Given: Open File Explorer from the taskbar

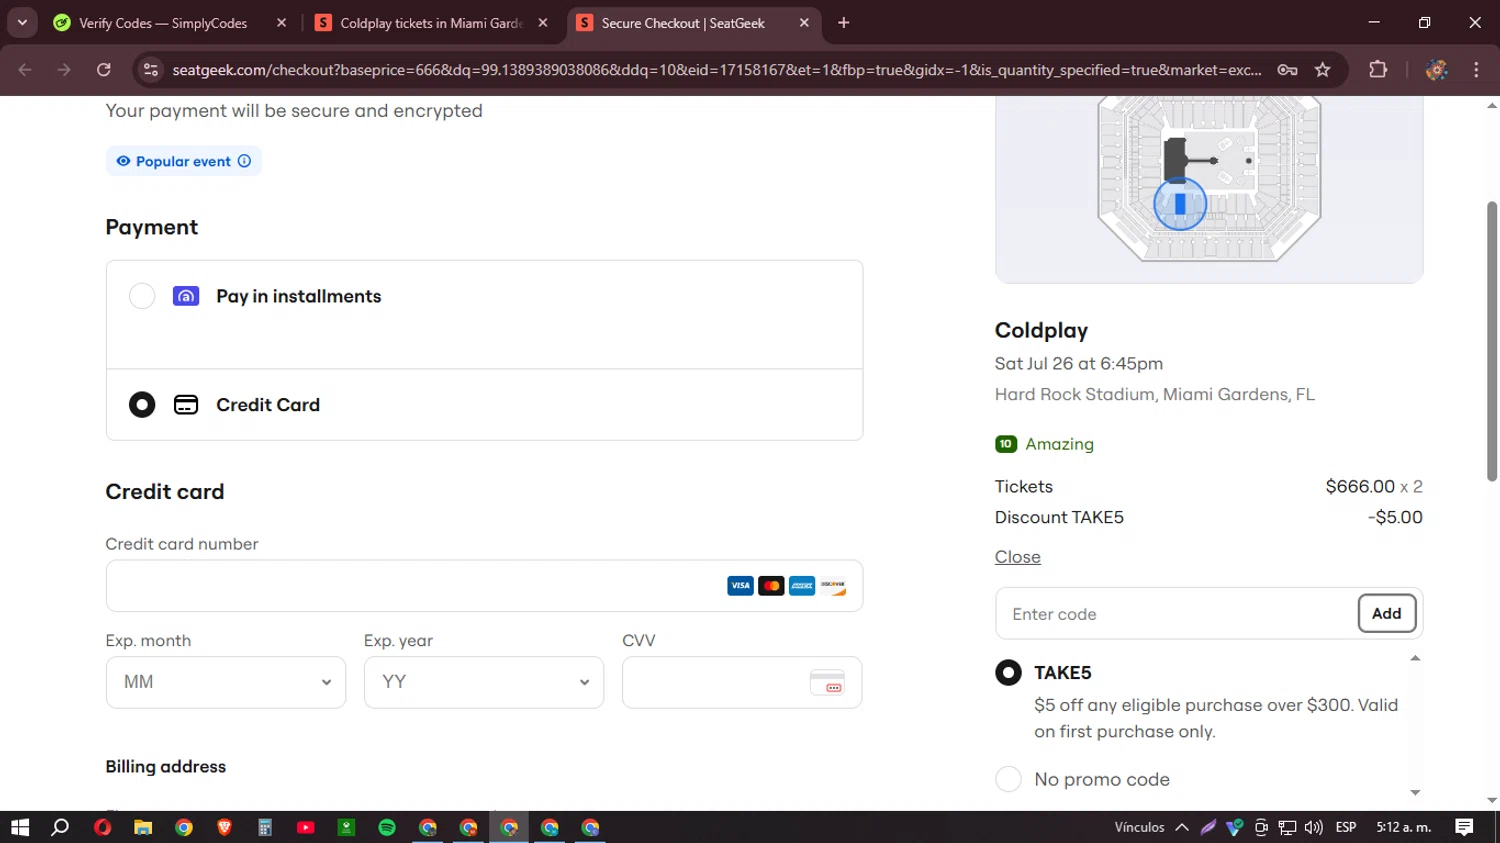Looking at the screenshot, I should pyautogui.click(x=143, y=827).
